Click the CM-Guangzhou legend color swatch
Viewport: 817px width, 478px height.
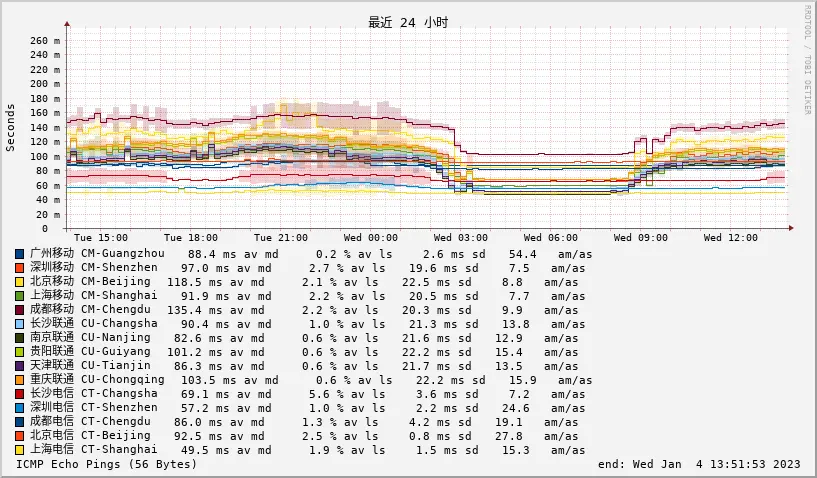point(20,254)
